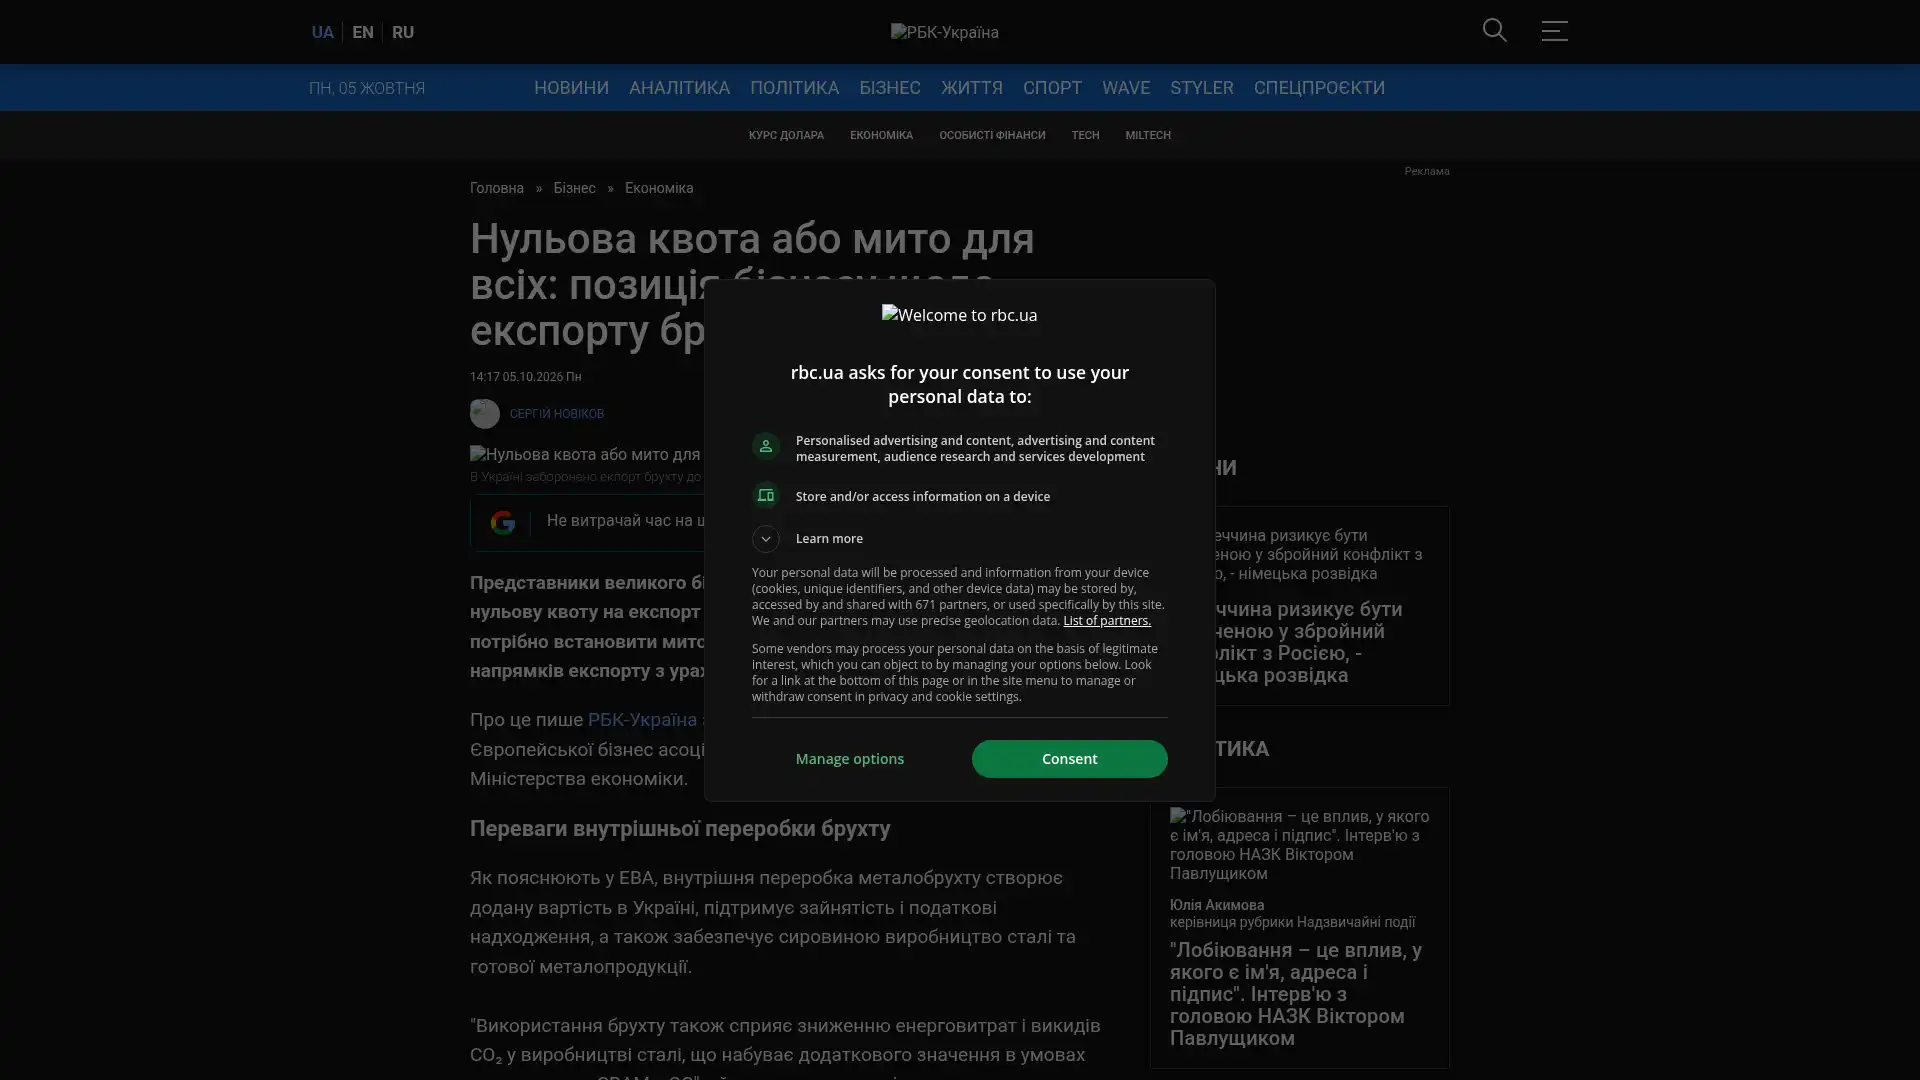The width and height of the screenshot is (1920, 1080).
Task: Open the БІЗНЕС menu item
Action: click(889, 88)
